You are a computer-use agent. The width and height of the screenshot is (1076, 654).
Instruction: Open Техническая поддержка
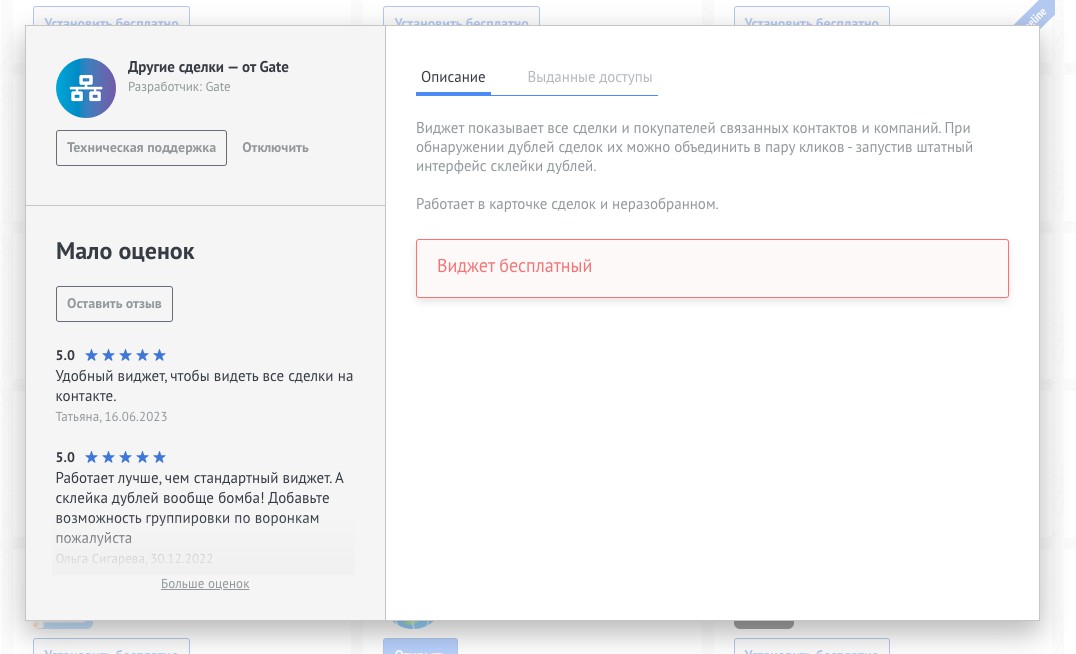[x=141, y=147]
